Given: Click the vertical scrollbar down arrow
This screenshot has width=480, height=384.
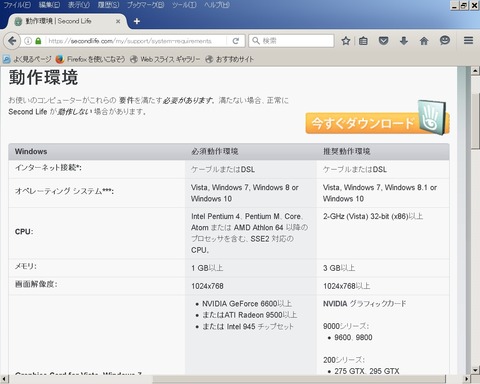Looking at the screenshot, I should tap(475, 370).
